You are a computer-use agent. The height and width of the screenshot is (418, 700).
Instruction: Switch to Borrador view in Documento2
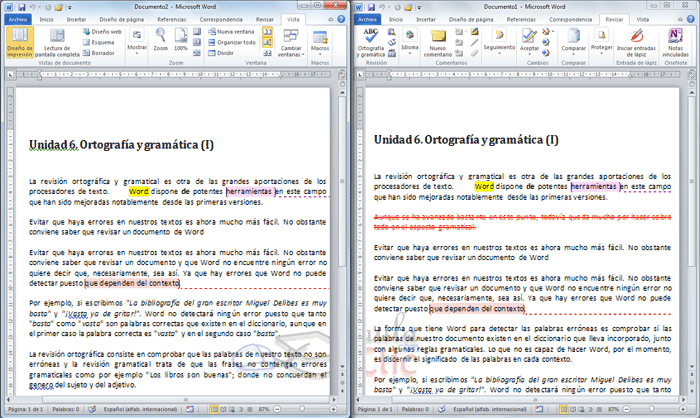coord(99,53)
